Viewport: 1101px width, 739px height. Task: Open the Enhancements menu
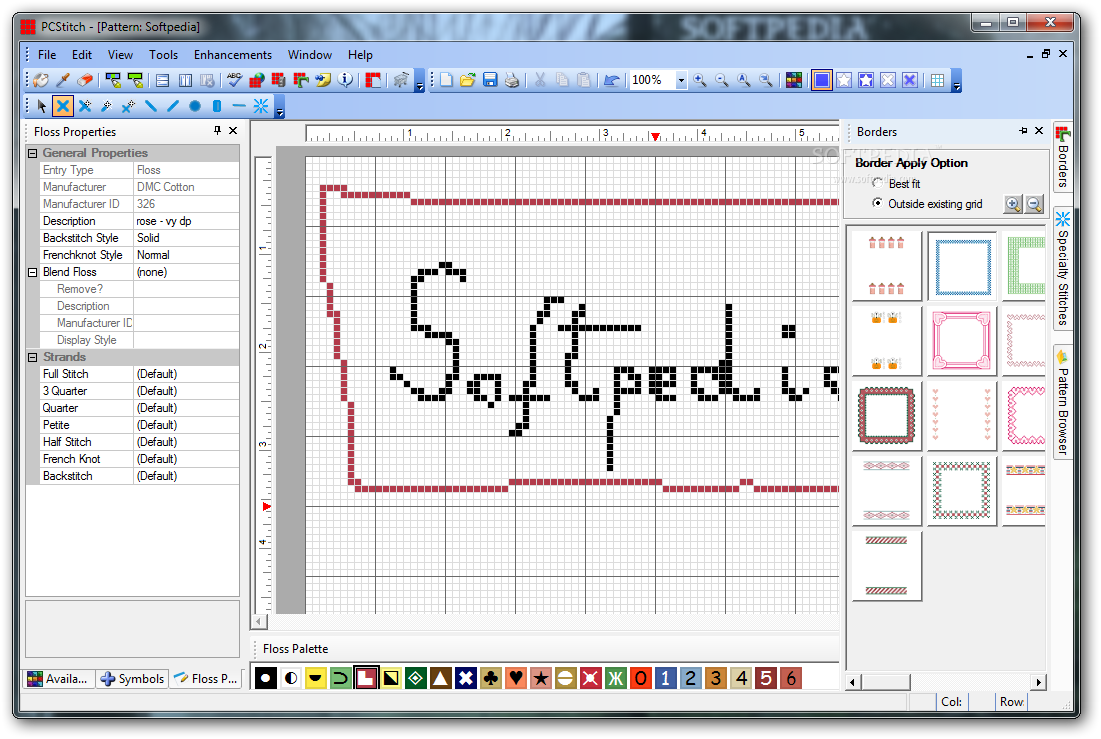pyautogui.click(x=232, y=55)
